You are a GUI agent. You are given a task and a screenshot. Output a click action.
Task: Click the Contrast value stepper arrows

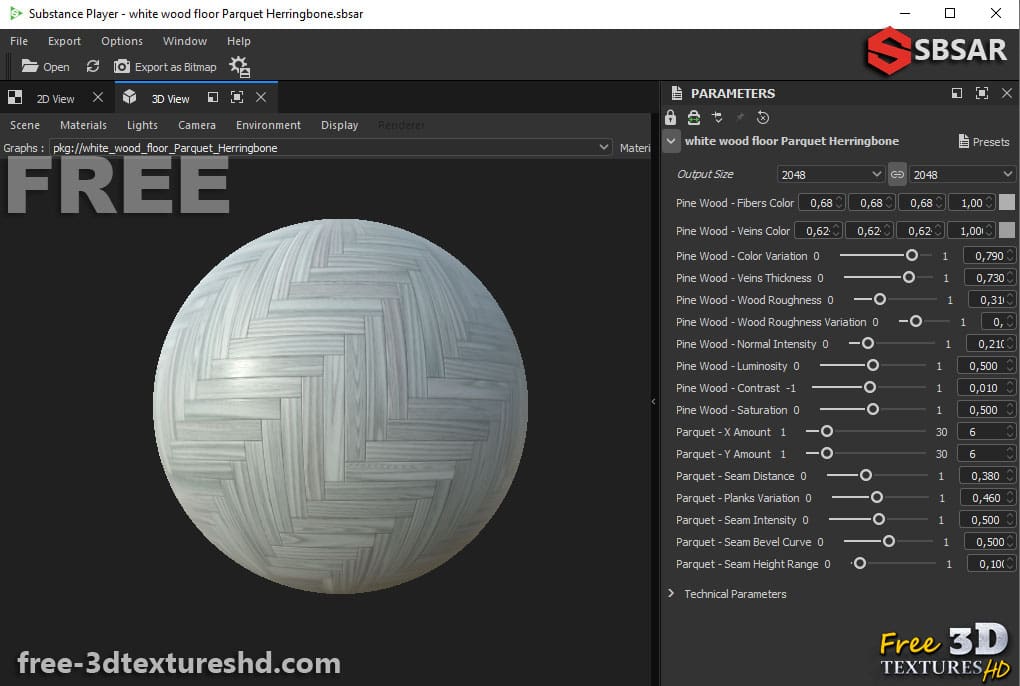(1010, 388)
